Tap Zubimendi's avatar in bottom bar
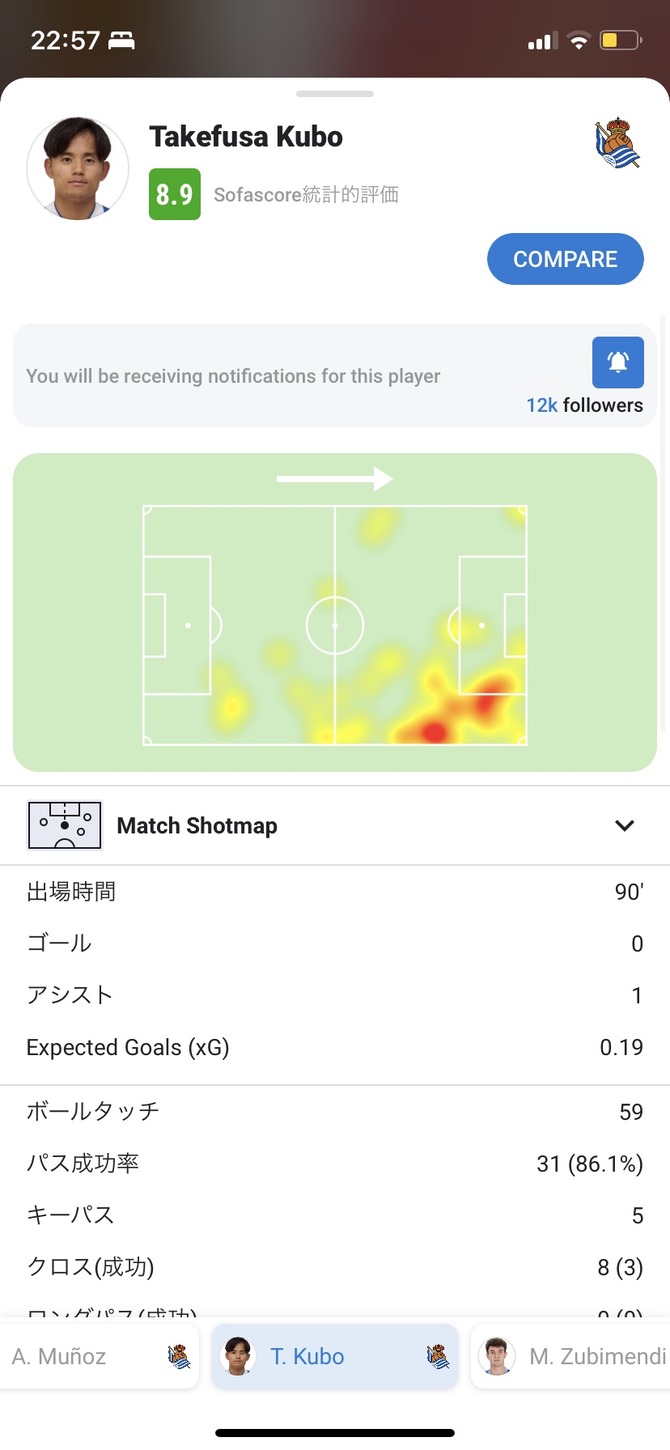 497,1357
